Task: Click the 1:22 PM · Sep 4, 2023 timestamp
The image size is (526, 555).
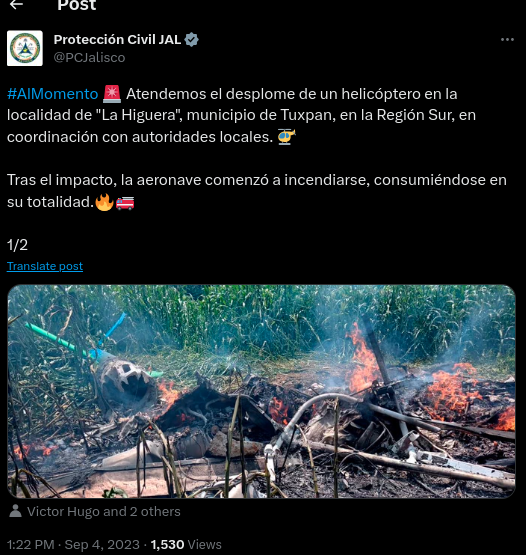Action: coord(73,544)
